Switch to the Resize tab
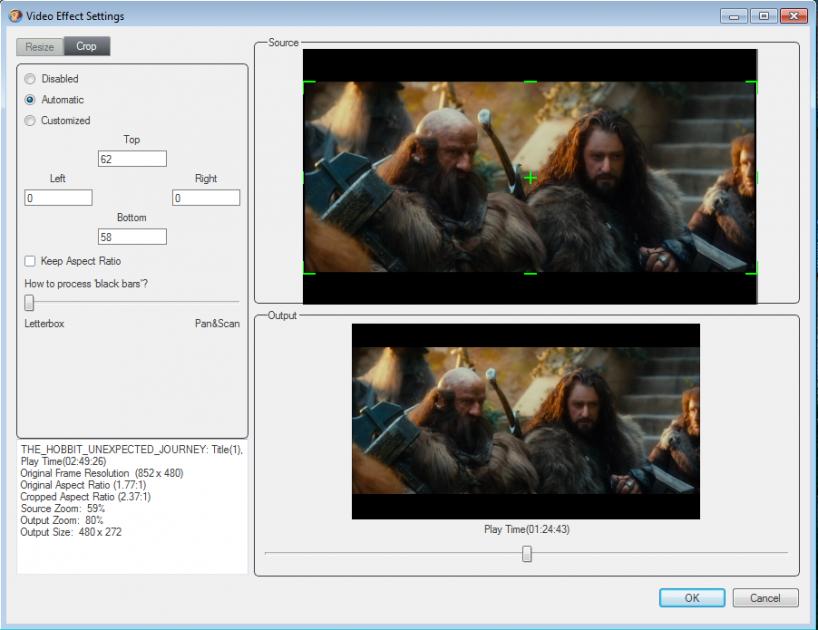The image size is (818, 630). click(40, 47)
